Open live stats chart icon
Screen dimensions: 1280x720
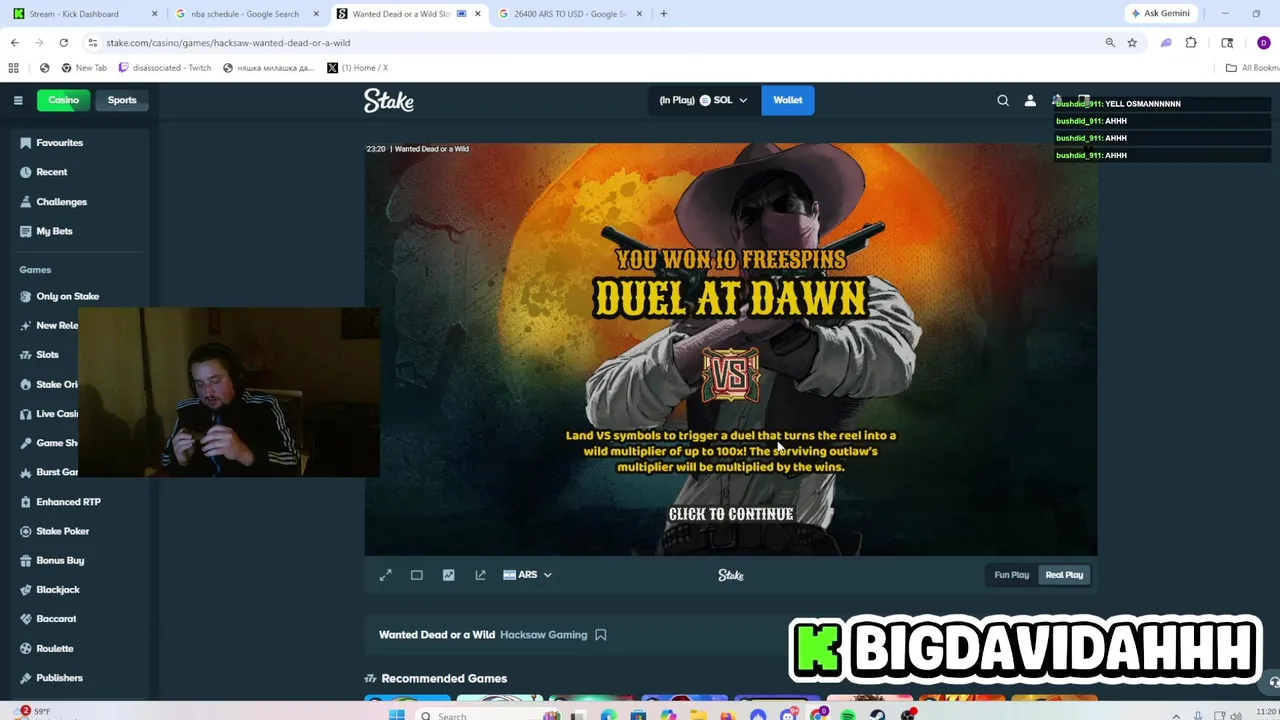coord(448,575)
